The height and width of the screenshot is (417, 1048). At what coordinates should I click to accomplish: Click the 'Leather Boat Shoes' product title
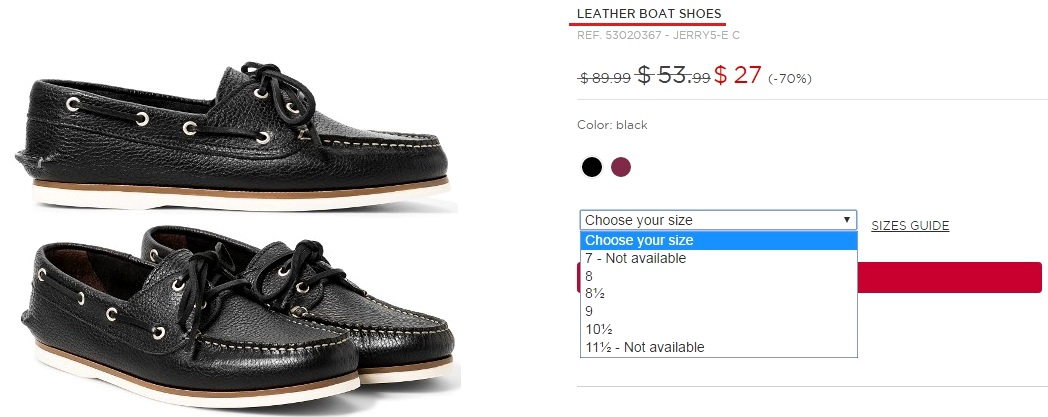649,14
